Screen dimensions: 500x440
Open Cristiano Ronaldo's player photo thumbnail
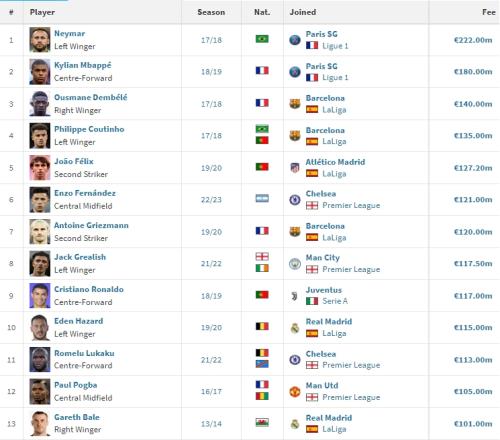point(40,296)
